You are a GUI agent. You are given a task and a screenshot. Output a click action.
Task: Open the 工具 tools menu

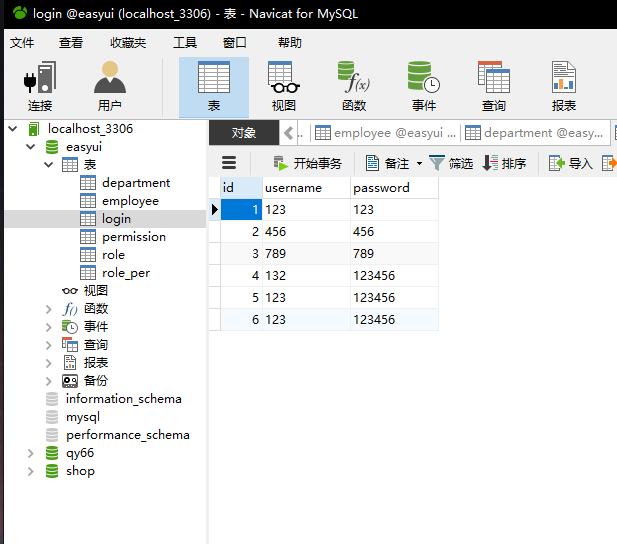click(185, 43)
